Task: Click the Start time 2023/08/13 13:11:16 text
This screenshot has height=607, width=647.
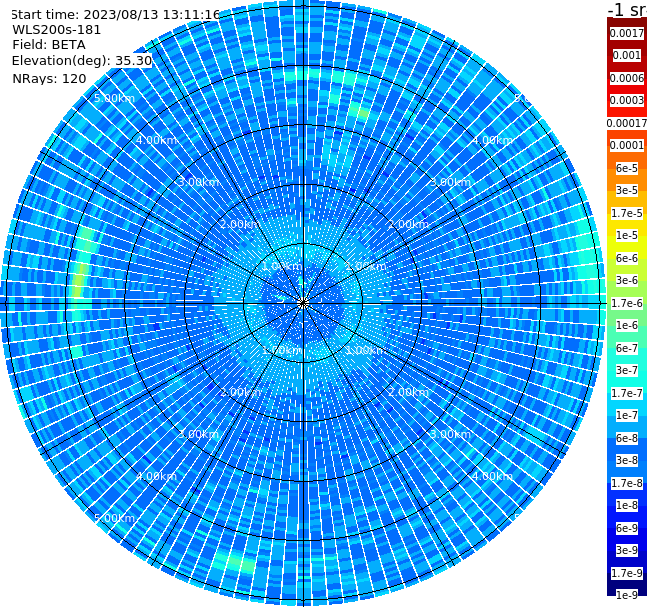Action: (x=115, y=14)
